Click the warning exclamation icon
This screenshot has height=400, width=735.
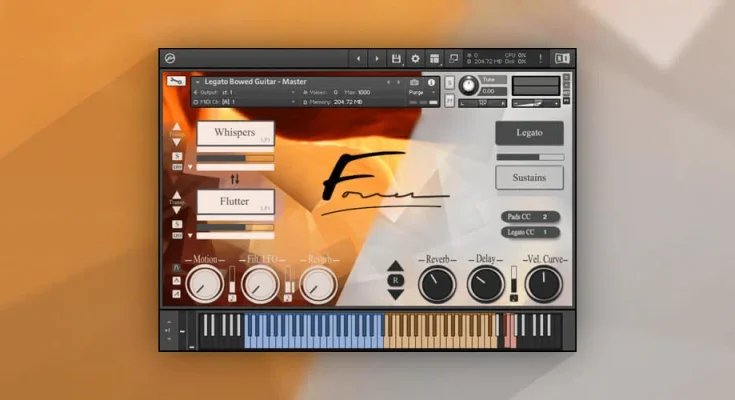click(x=540, y=59)
